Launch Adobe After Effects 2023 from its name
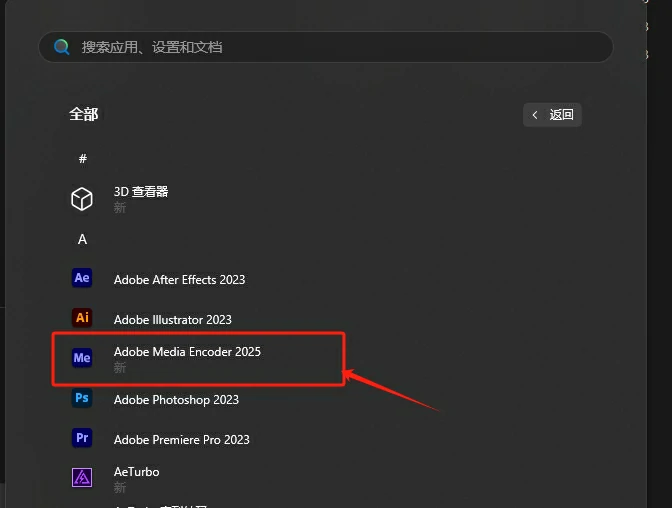This screenshot has width=672, height=508. [179, 279]
